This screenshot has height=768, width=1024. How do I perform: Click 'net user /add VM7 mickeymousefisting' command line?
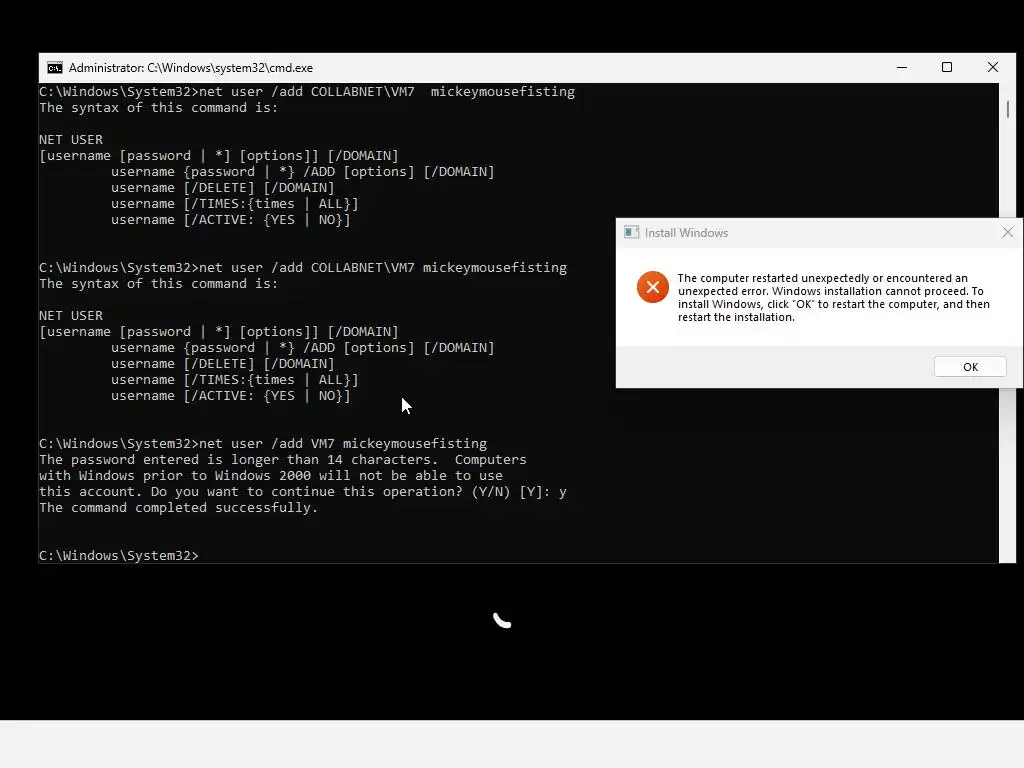[x=263, y=444]
